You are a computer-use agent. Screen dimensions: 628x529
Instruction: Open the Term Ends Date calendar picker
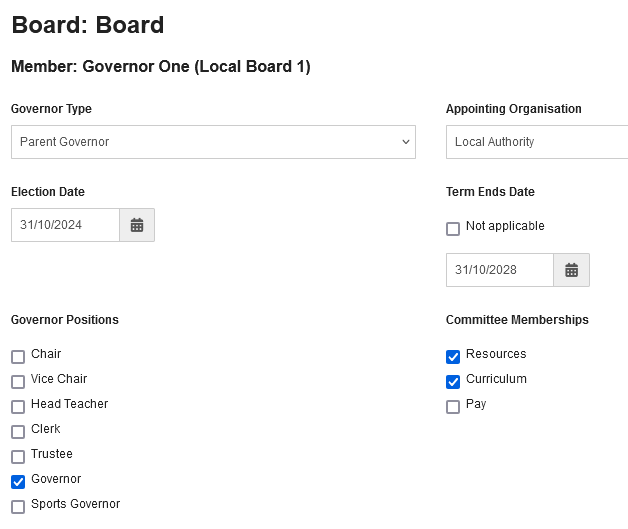pyautogui.click(x=571, y=270)
